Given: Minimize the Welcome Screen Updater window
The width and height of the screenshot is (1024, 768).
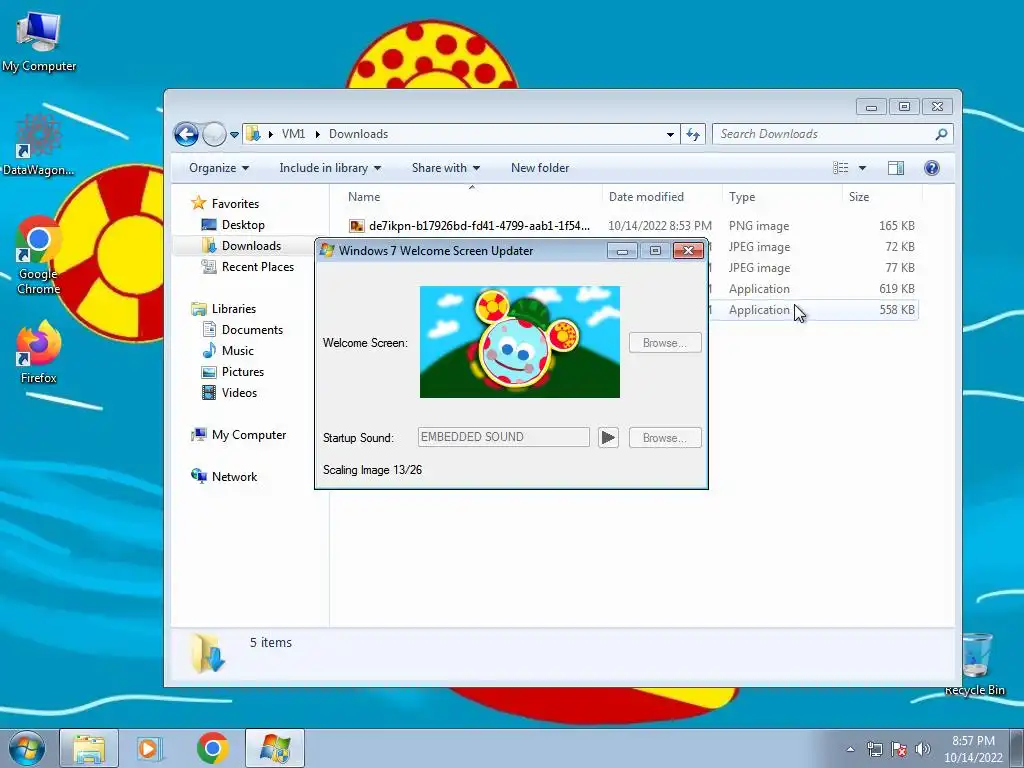Looking at the screenshot, I should [622, 250].
